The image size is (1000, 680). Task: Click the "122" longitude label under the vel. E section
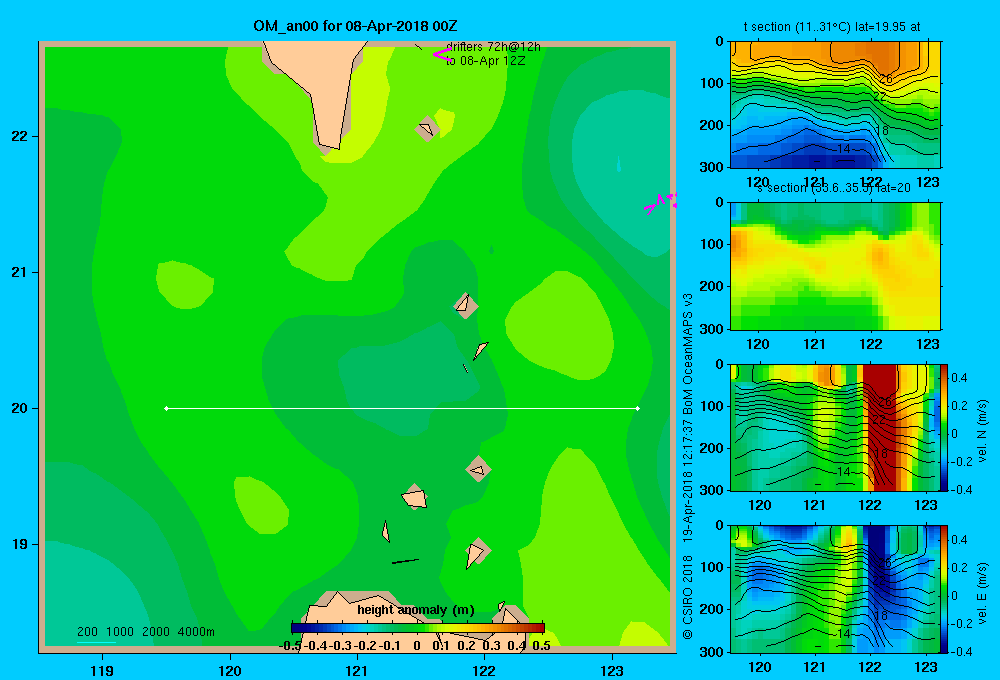[x=871, y=667]
